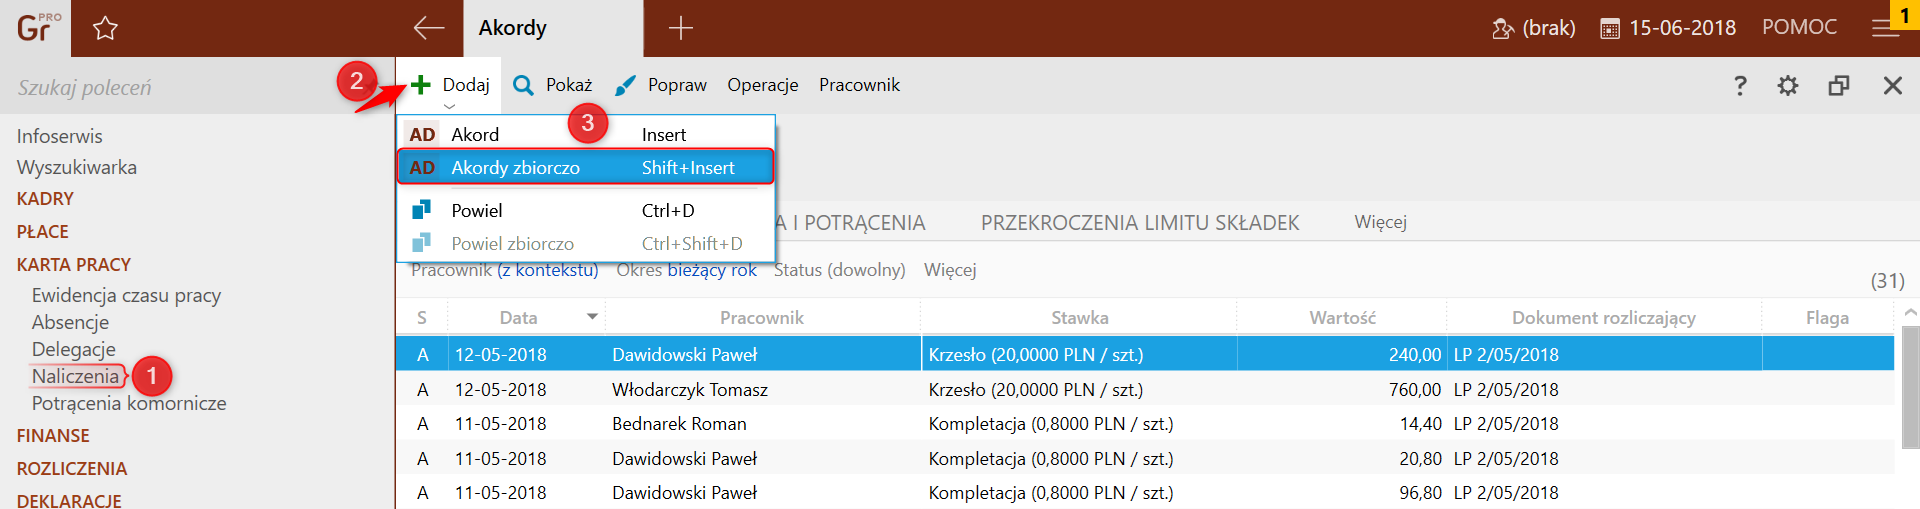The image size is (1920, 509).
Task: Click the scrollbar up arrow
Action: point(1911,314)
